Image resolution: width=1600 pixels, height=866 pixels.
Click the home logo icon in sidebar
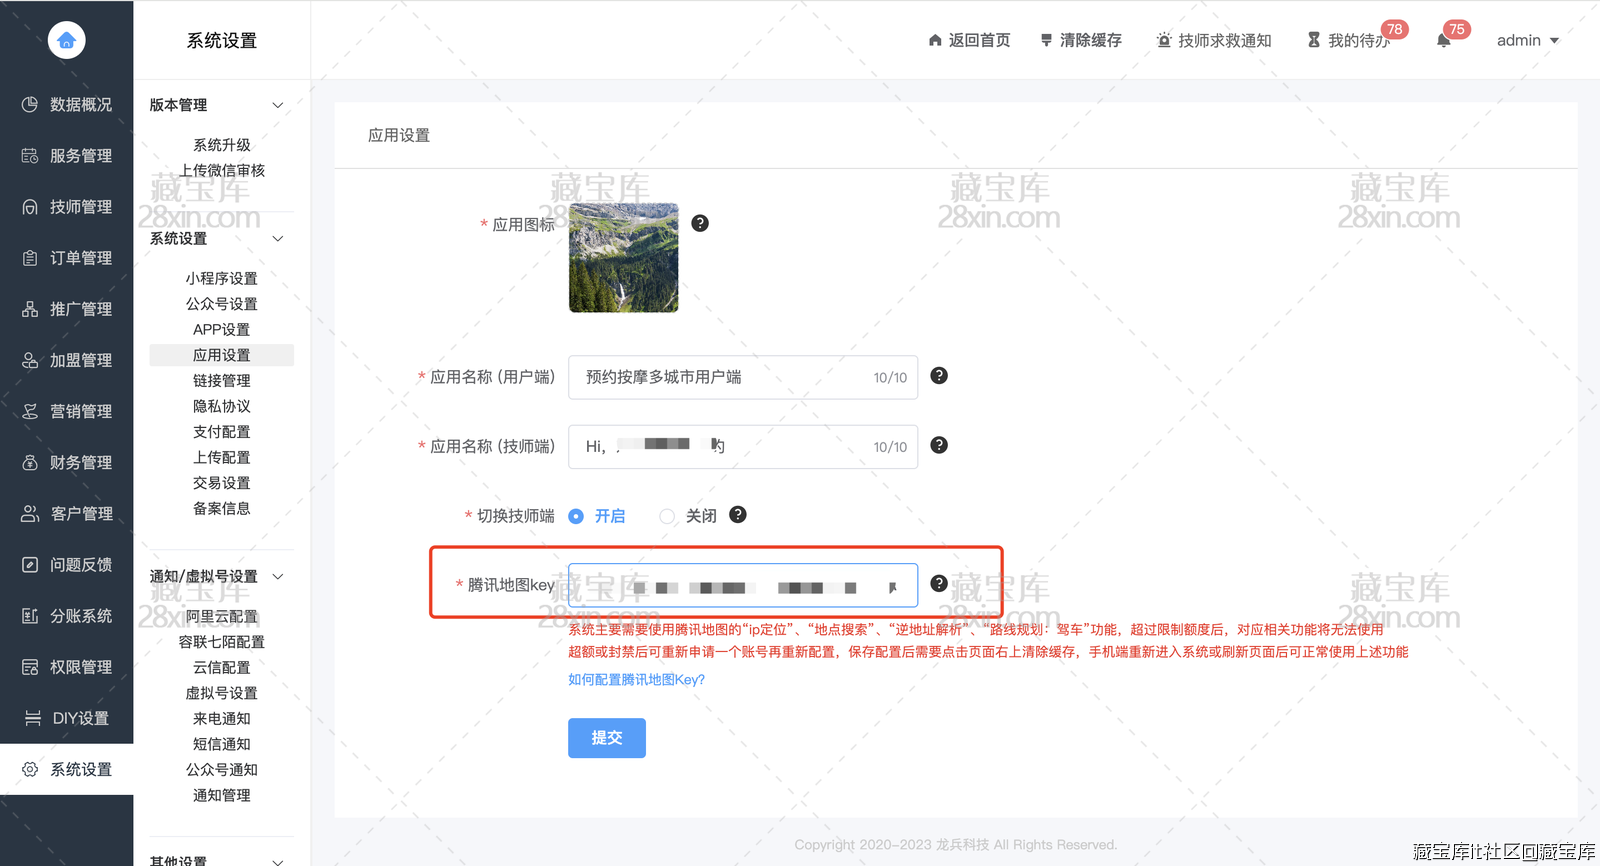66,40
